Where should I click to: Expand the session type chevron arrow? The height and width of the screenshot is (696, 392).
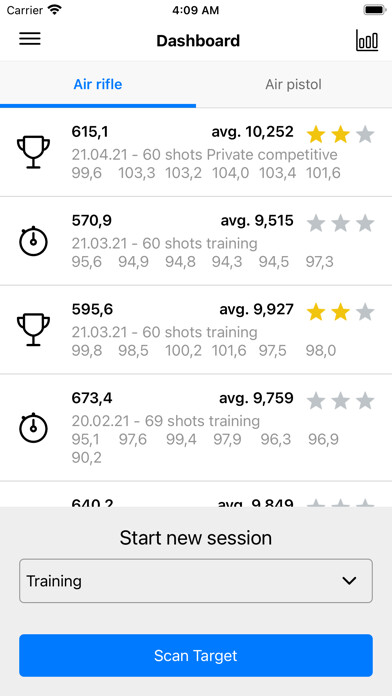(350, 581)
